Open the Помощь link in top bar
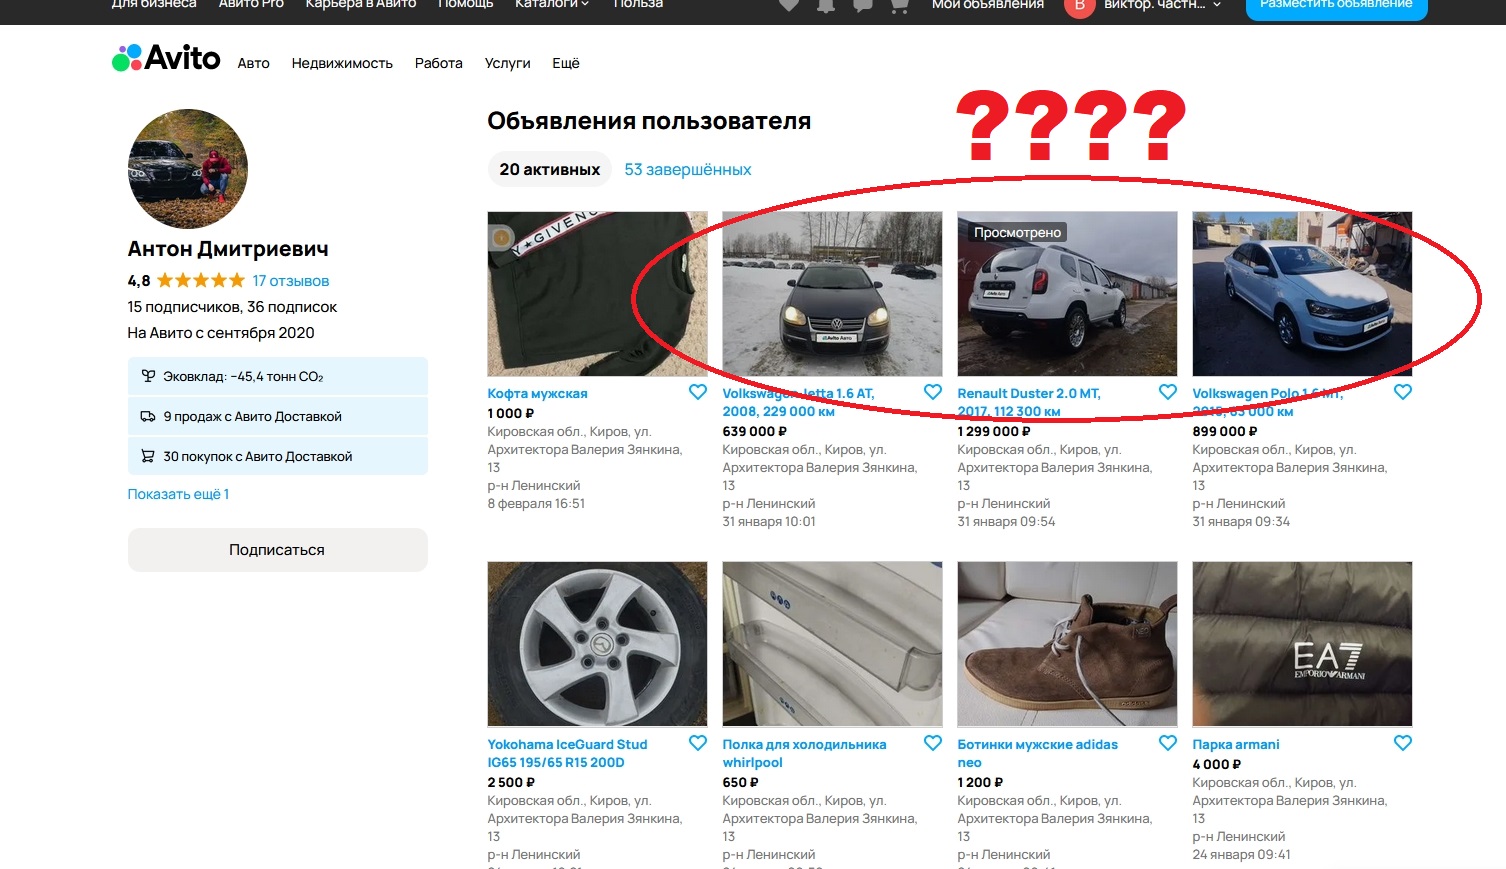1506x869 pixels. click(466, 4)
